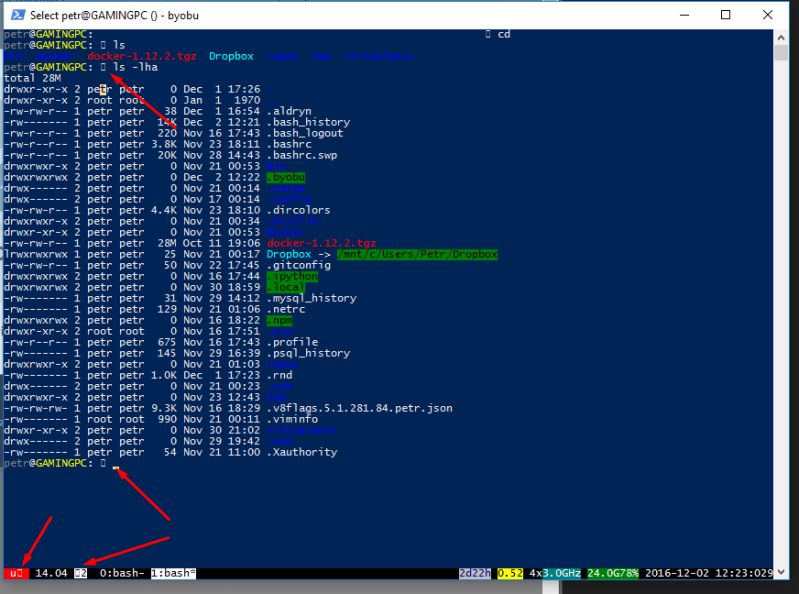Click the .local directory entry

coord(286,287)
